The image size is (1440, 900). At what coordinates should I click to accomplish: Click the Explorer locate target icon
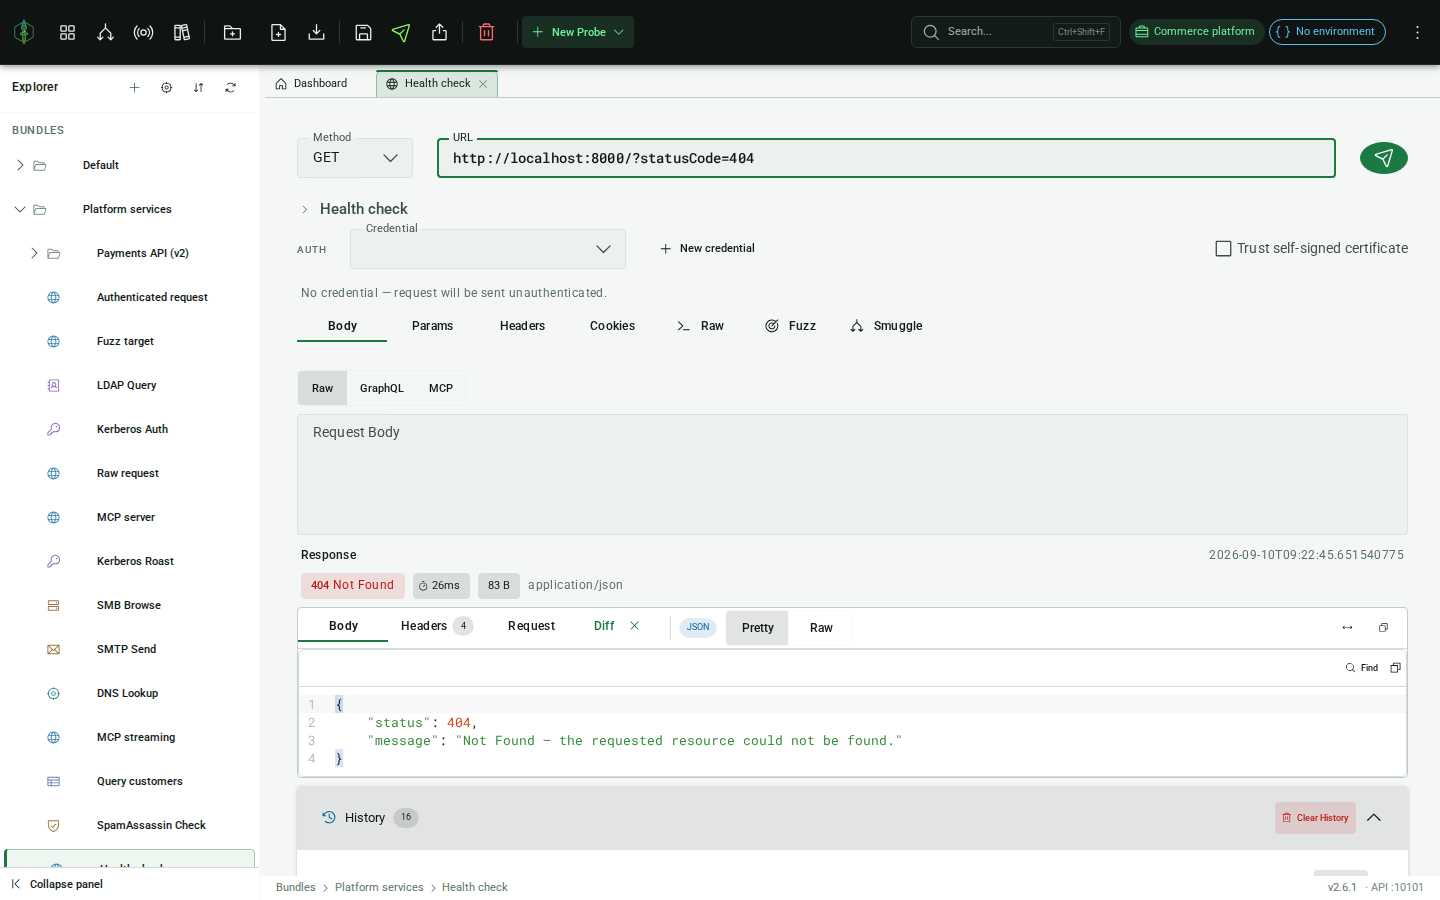[166, 87]
